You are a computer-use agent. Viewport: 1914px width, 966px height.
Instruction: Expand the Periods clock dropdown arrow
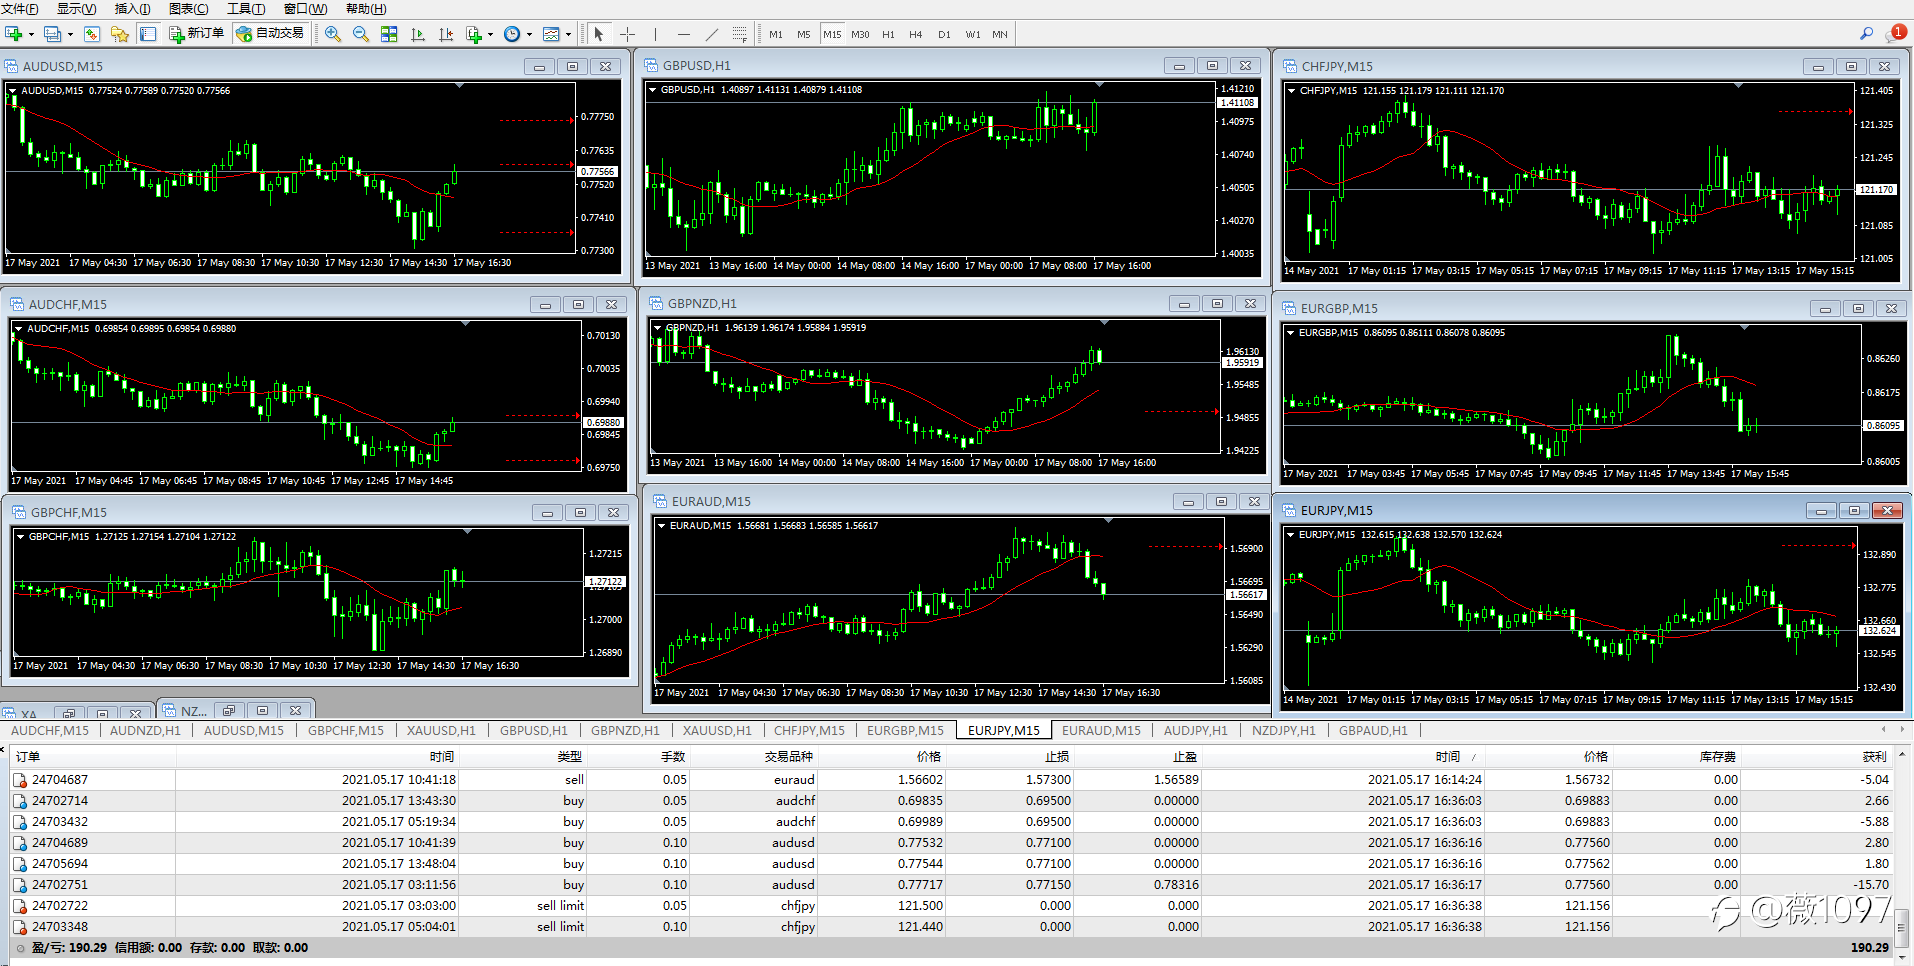point(529,35)
